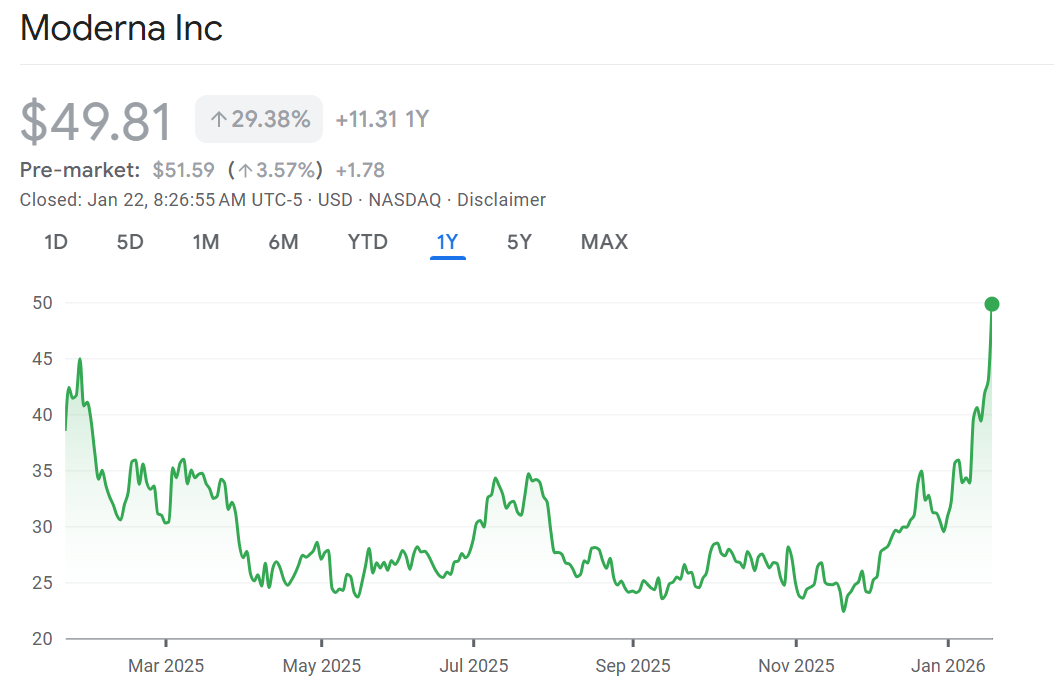Open the 5Y chart view
Viewport: 1054px width, 693px height.
[519, 242]
